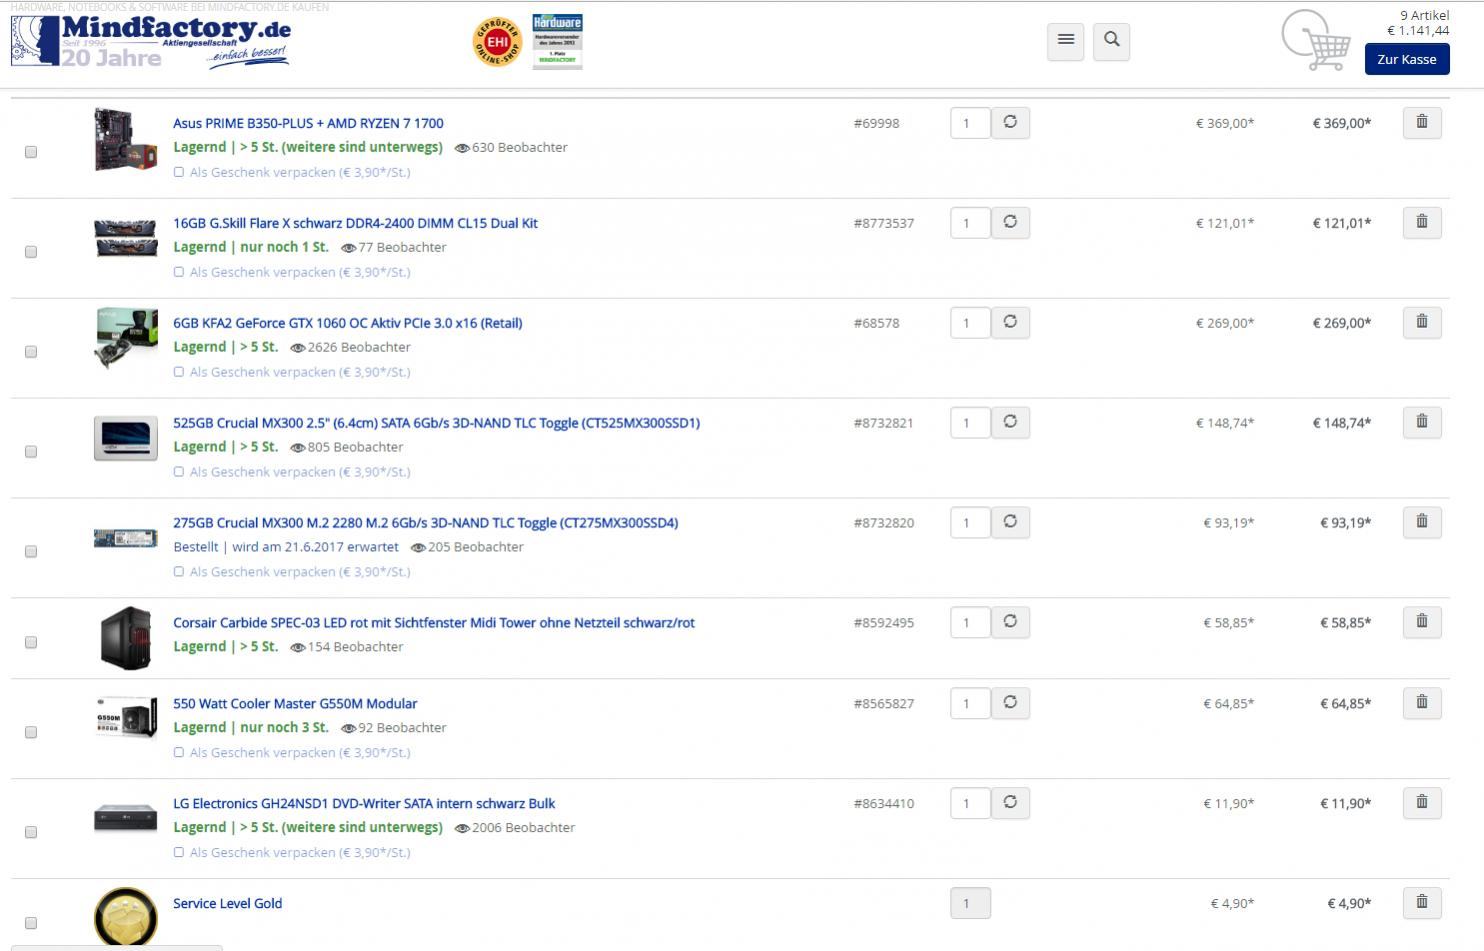Open the Service Level Gold link
The width and height of the screenshot is (1484, 951).
click(227, 903)
